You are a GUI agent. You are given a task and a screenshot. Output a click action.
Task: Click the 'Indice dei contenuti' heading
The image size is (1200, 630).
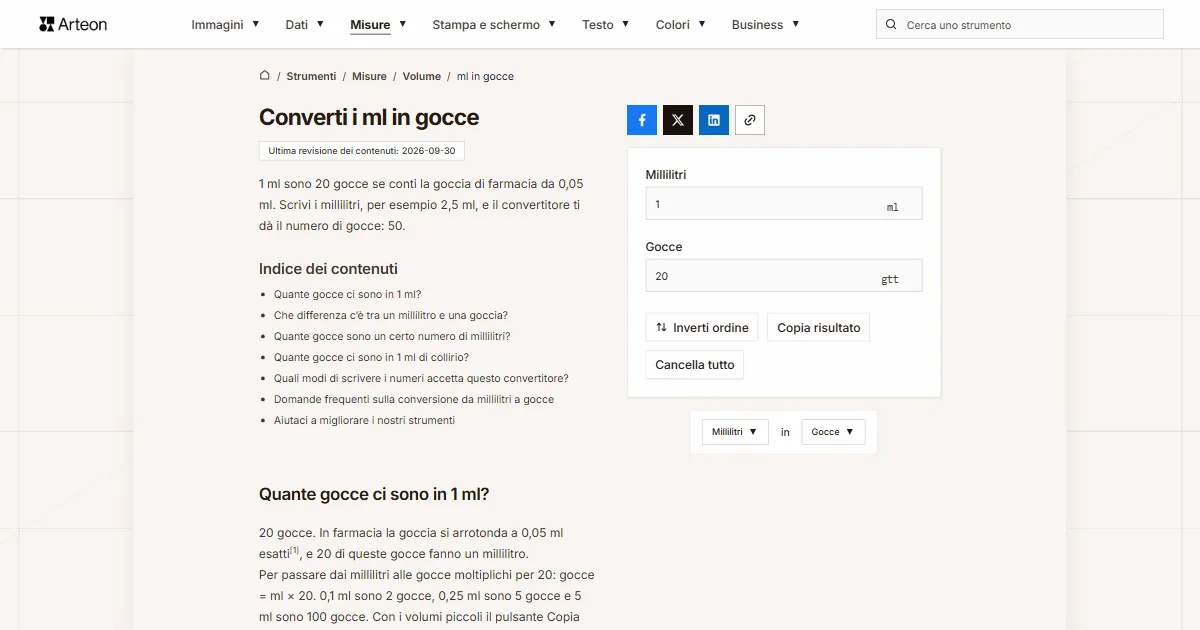pyautogui.click(x=328, y=268)
